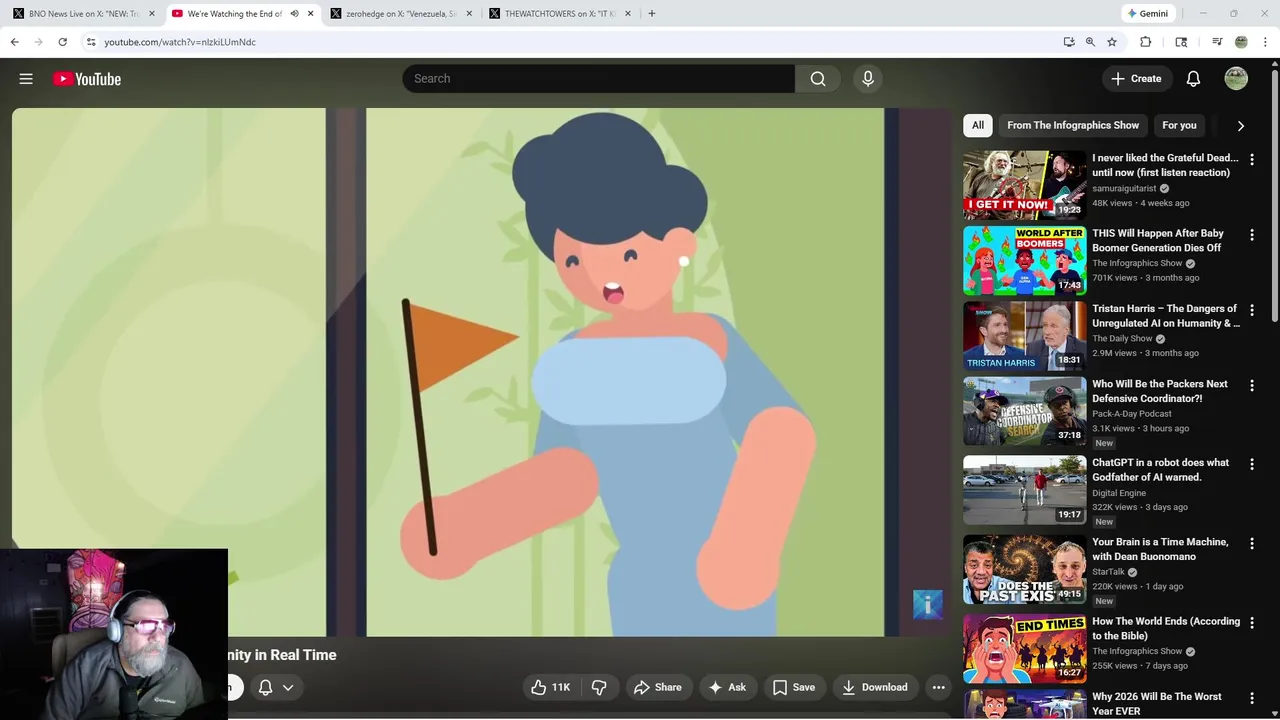Open Baby Boomer Generation thumbnail
Viewport: 1280px width, 720px height.
1024,260
